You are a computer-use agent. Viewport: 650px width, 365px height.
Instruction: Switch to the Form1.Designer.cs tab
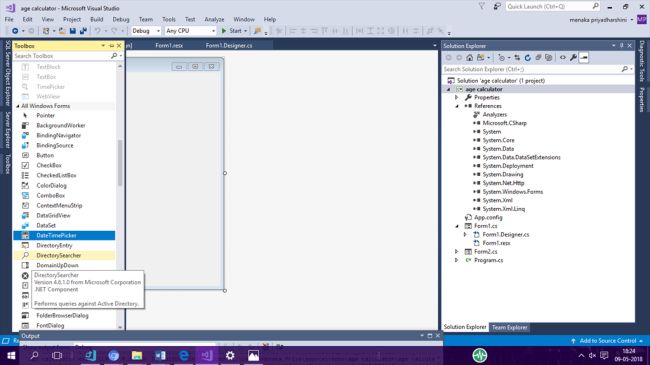click(x=229, y=46)
